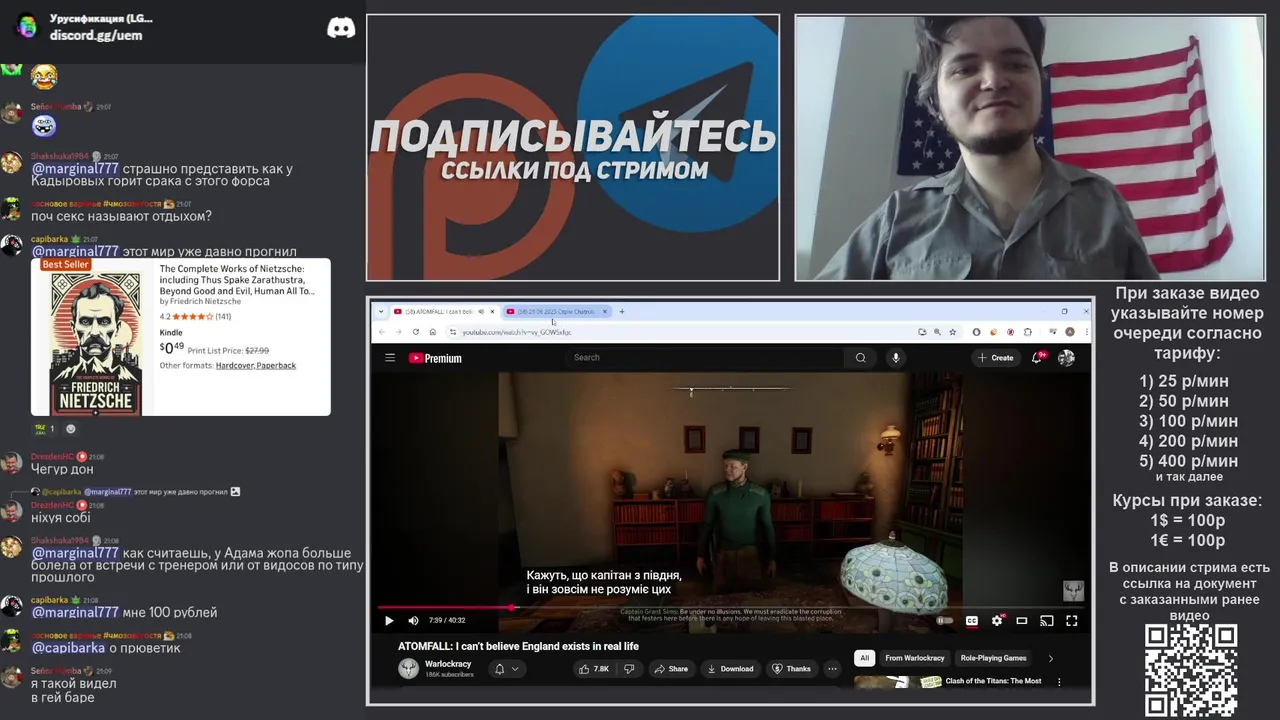Open a new browser tab
1280x720 pixels.
621,311
